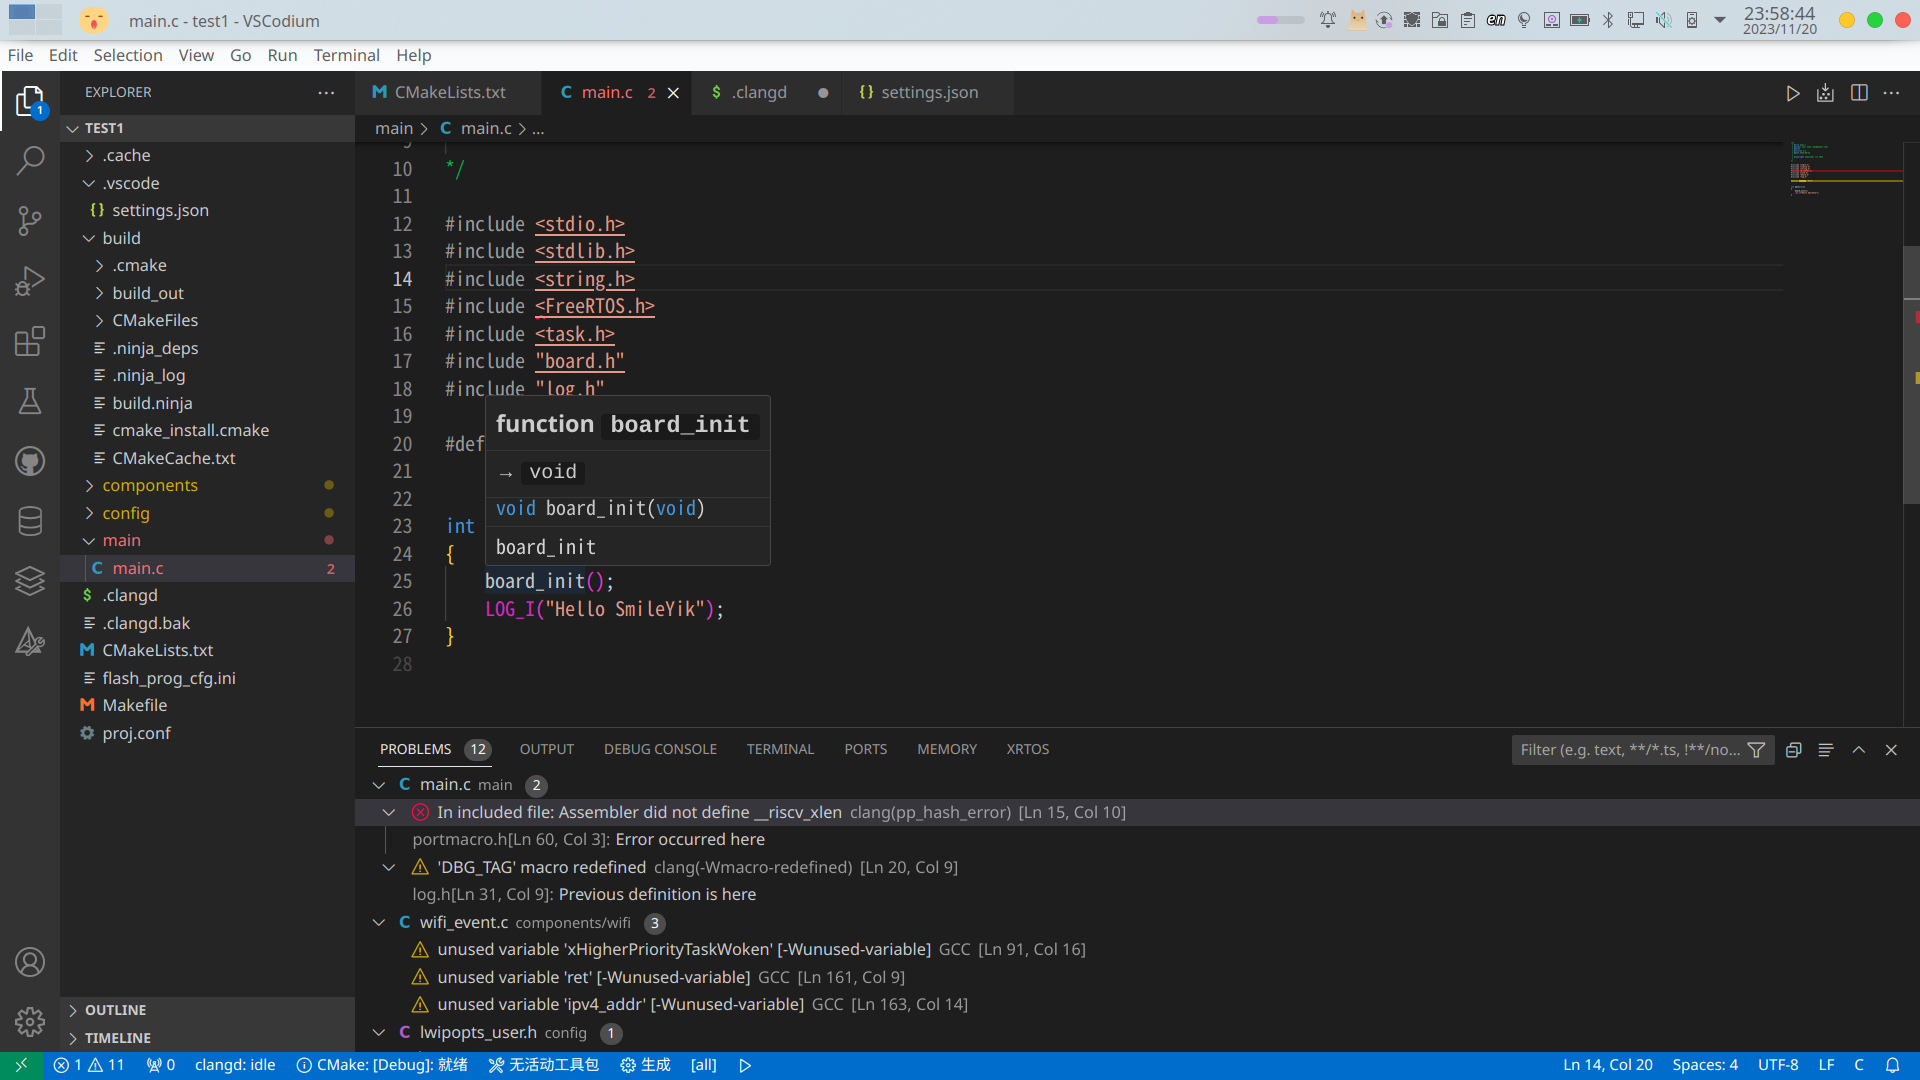Open the File menu

click(x=20, y=56)
